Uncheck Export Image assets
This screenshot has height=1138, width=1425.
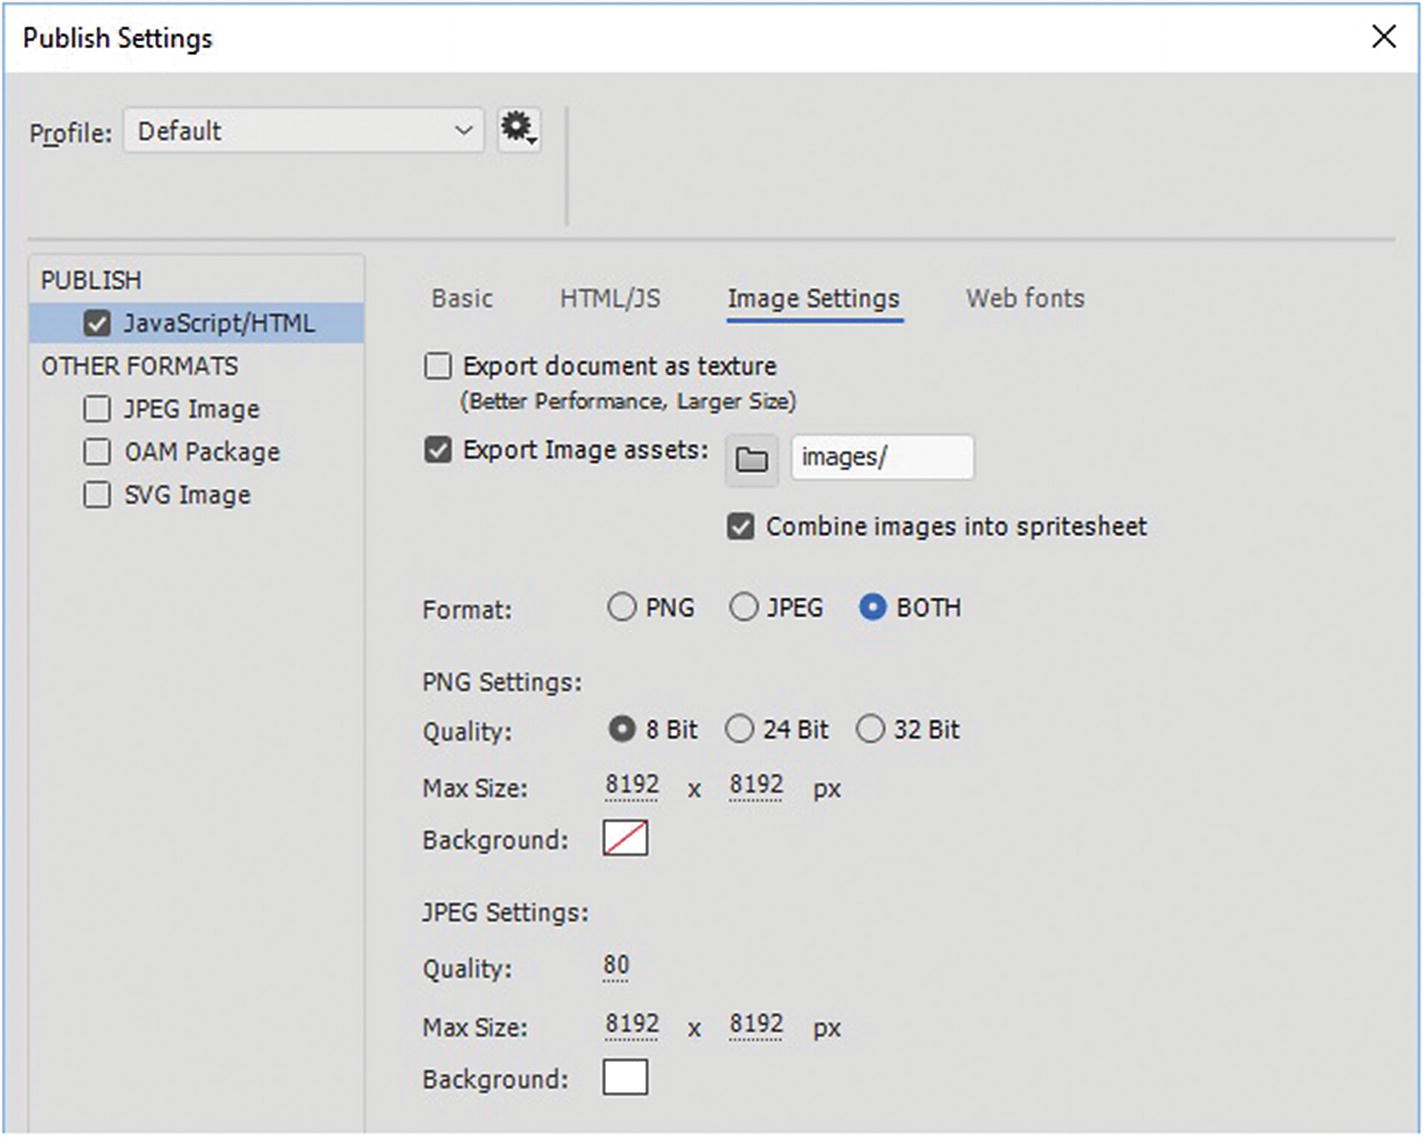438,450
